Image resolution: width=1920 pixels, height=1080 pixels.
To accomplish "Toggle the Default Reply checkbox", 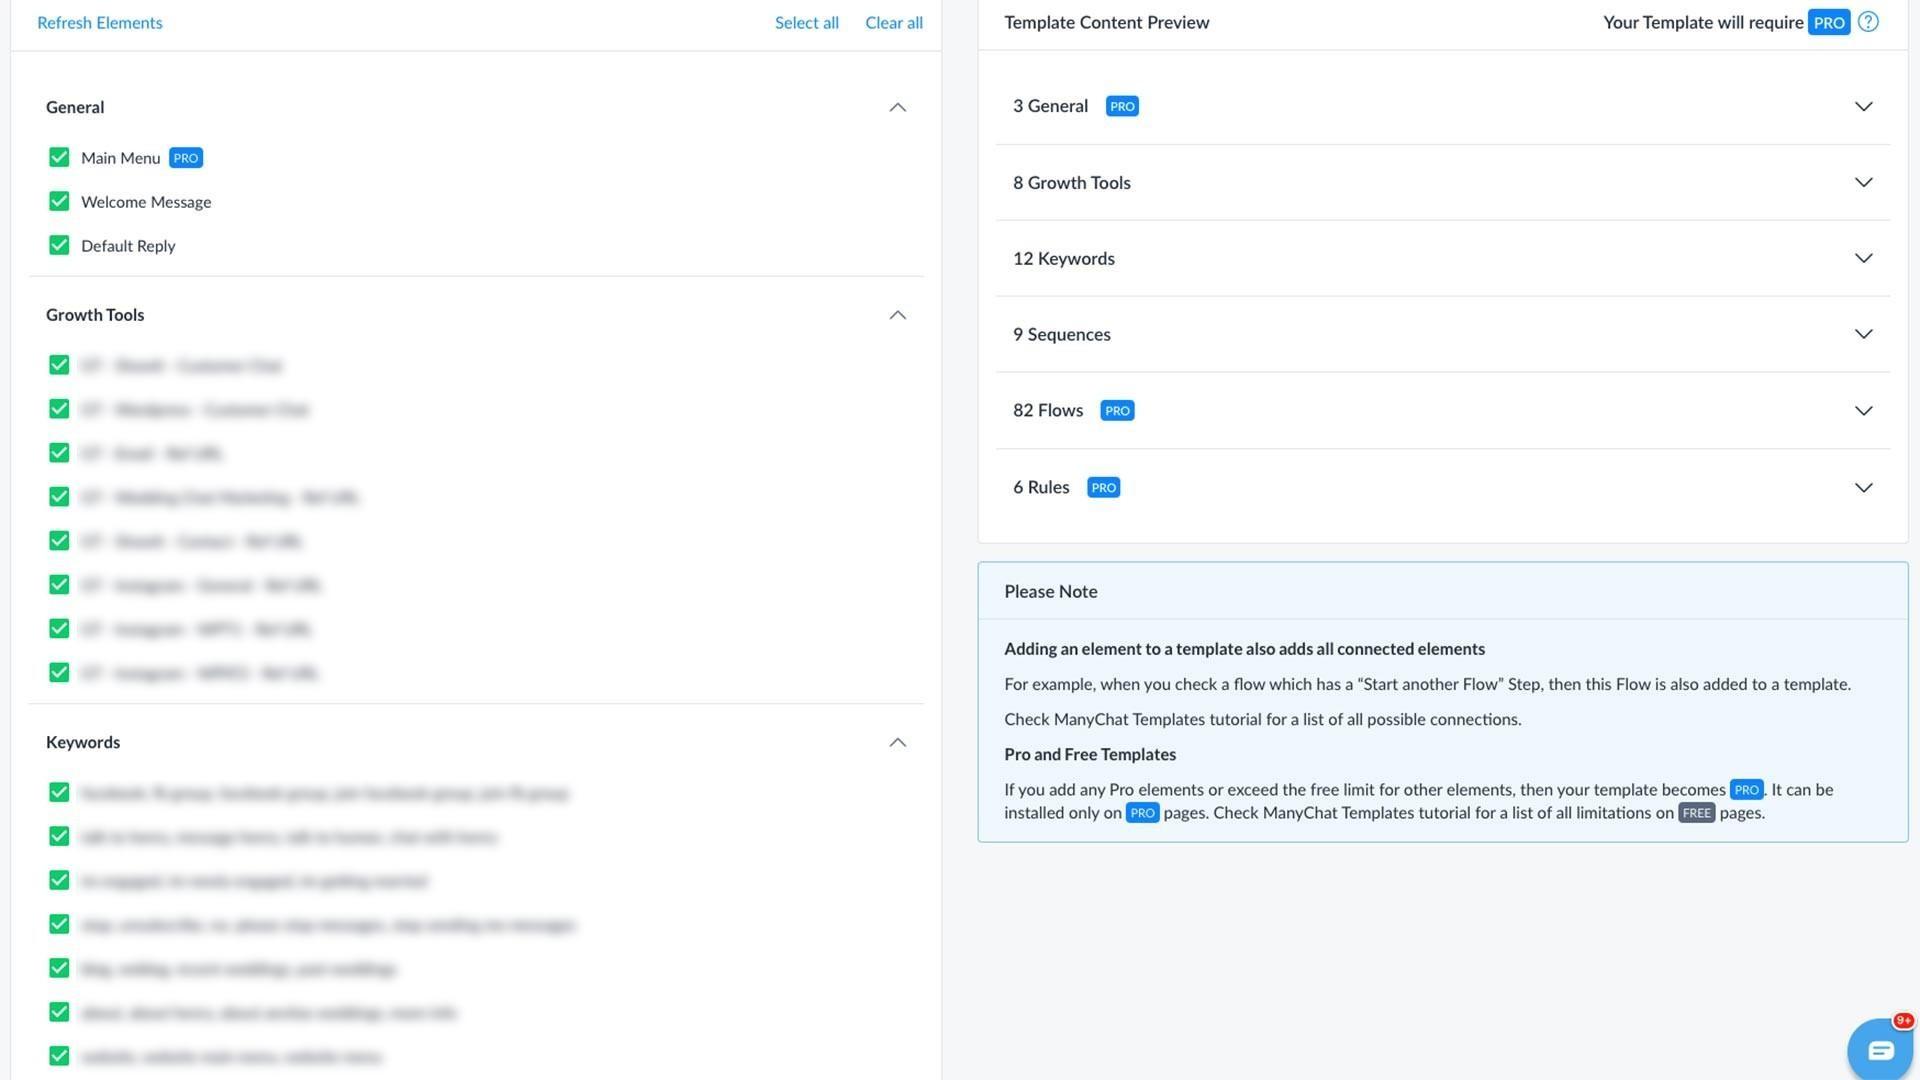I will tap(59, 246).
